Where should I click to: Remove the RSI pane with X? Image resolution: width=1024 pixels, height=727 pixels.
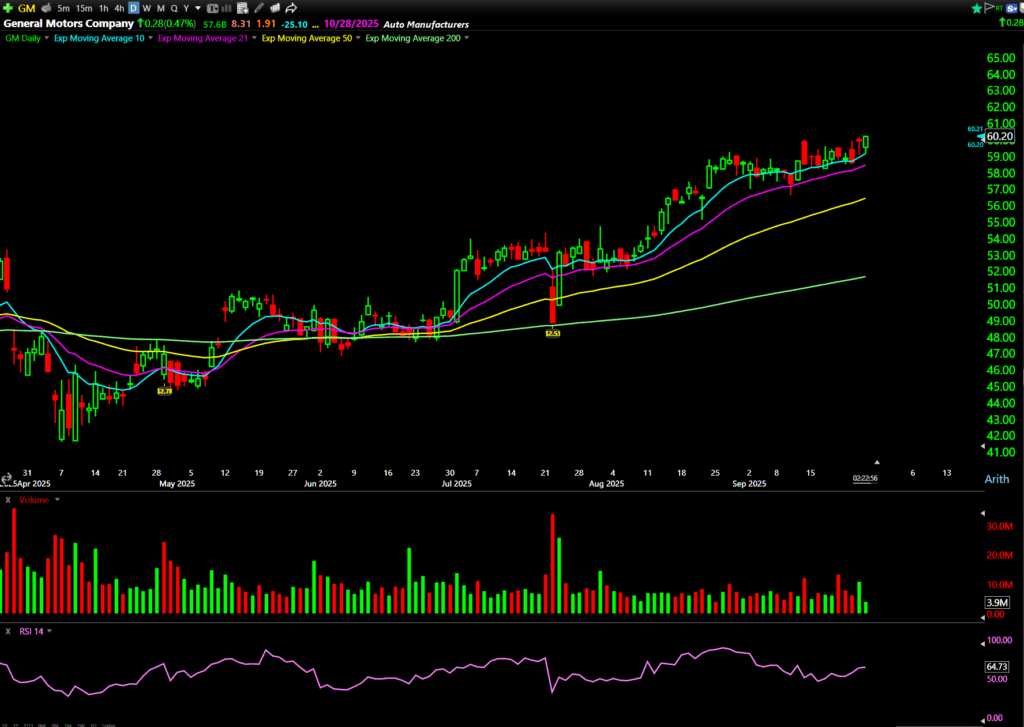[8, 631]
